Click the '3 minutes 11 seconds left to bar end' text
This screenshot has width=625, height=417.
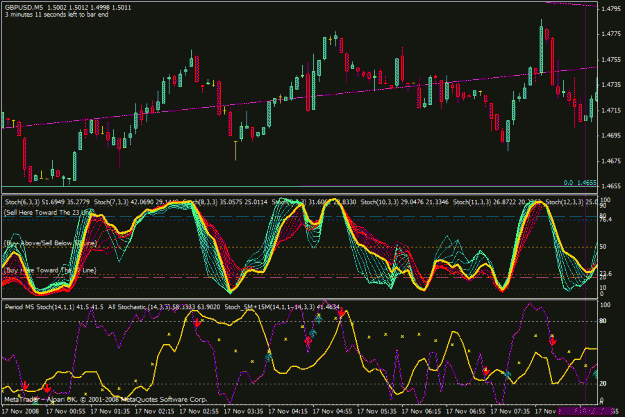[x=56, y=15]
